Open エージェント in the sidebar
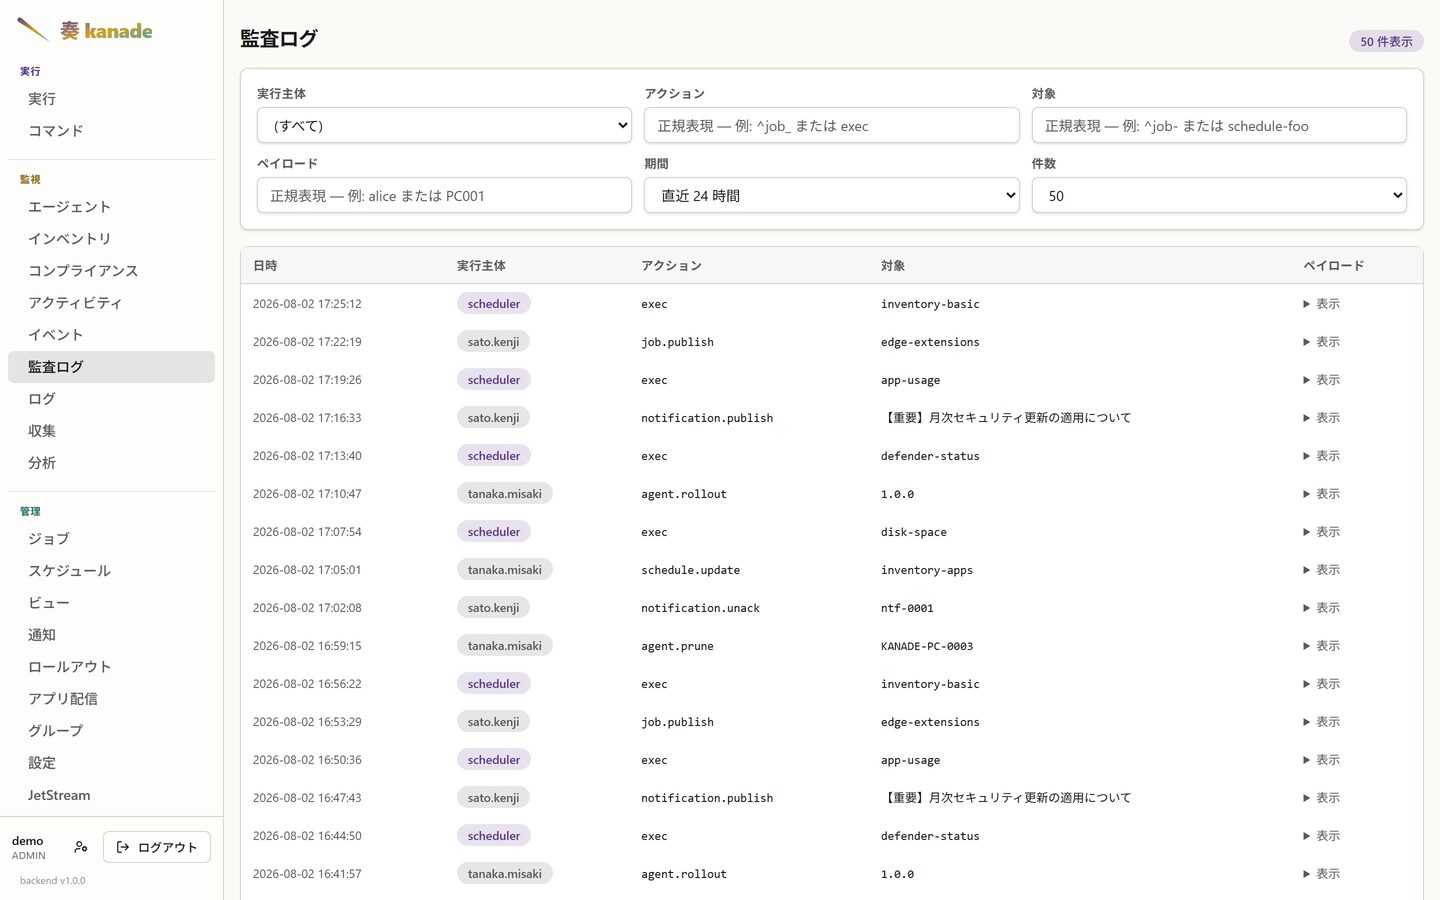The width and height of the screenshot is (1440, 900). (111, 207)
